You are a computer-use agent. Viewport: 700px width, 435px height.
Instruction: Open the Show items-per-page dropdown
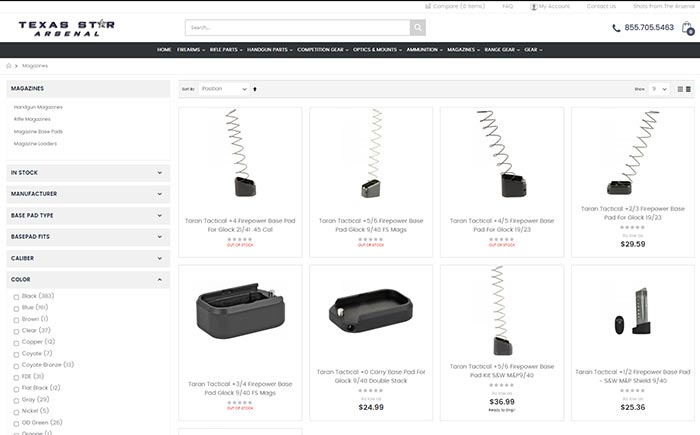click(659, 89)
